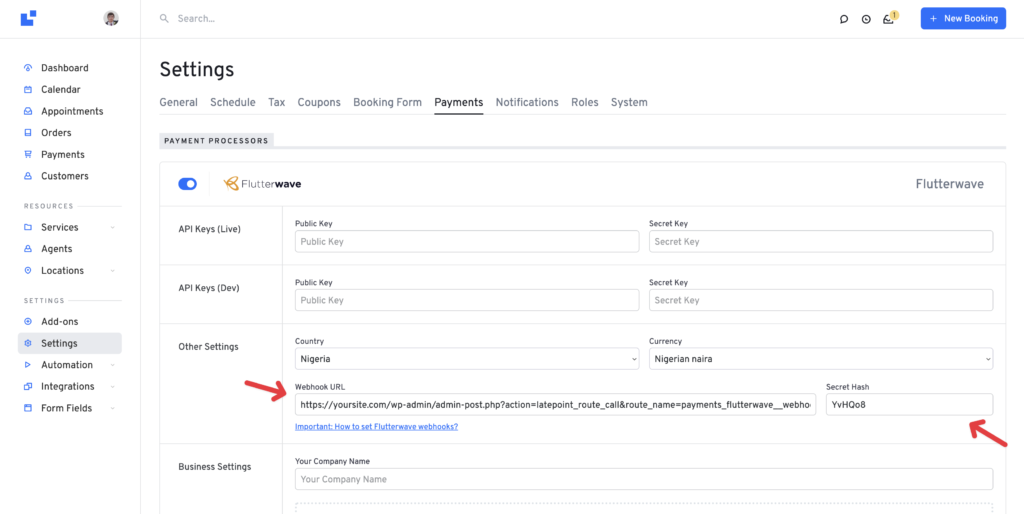Focus the Live Public Key field
This screenshot has height=514, width=1024.
466,241
